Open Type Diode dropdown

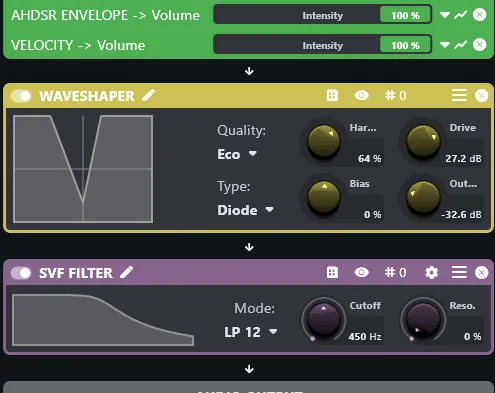[245, 210]
